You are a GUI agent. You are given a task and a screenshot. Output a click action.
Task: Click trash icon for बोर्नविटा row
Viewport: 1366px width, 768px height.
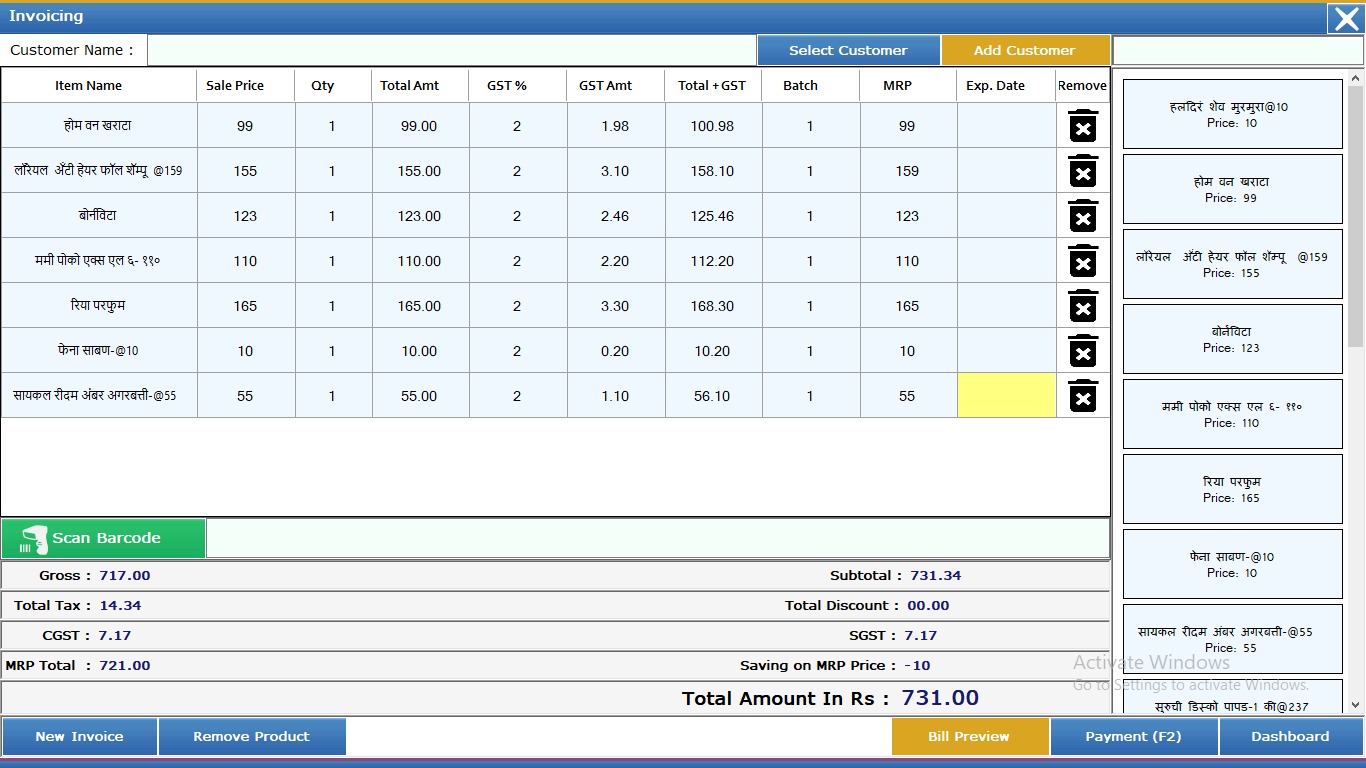(x=1083, y=216)
